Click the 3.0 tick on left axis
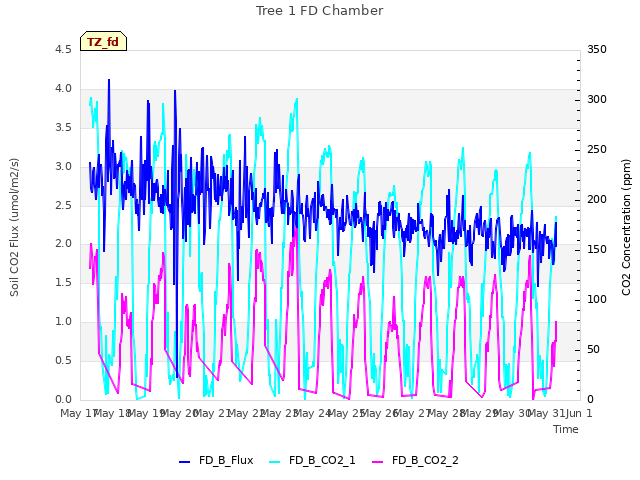The width and height of the screenshot is (640, 480). (x=63, y=167)
